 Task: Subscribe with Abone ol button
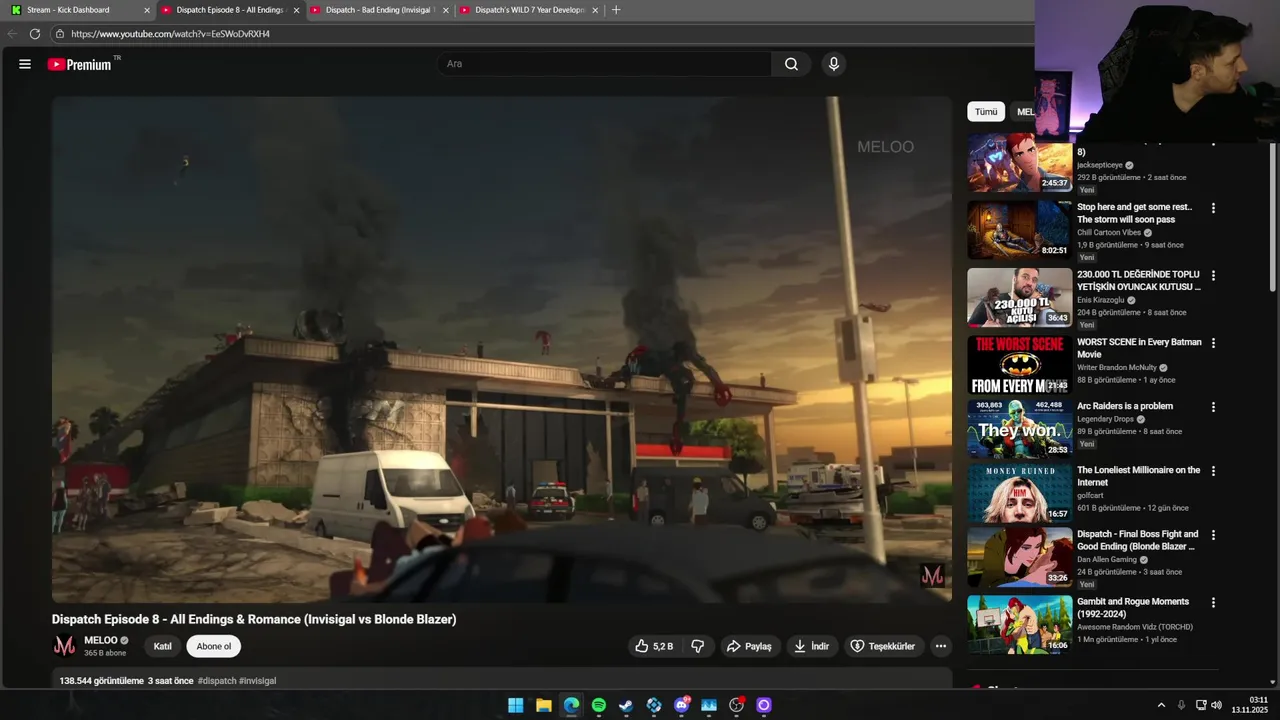tap(214, 646)
